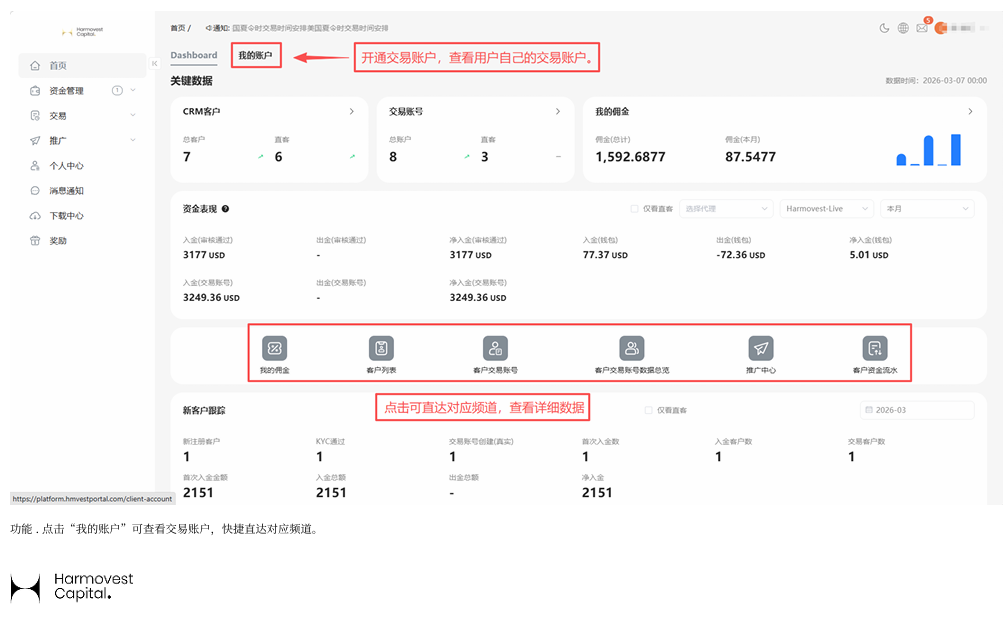Check 仅看直客 in 新客户跟踪 section
Viewport: 1003px width, 620px height.
(x=649, y=410)
